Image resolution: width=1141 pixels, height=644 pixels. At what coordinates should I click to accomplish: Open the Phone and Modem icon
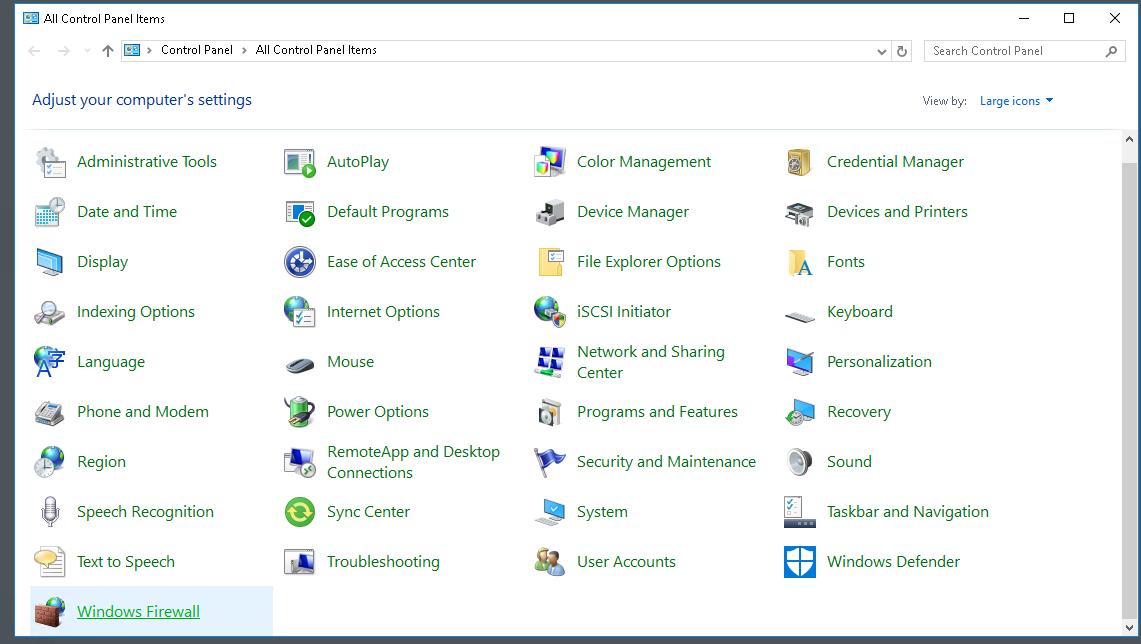50,413
